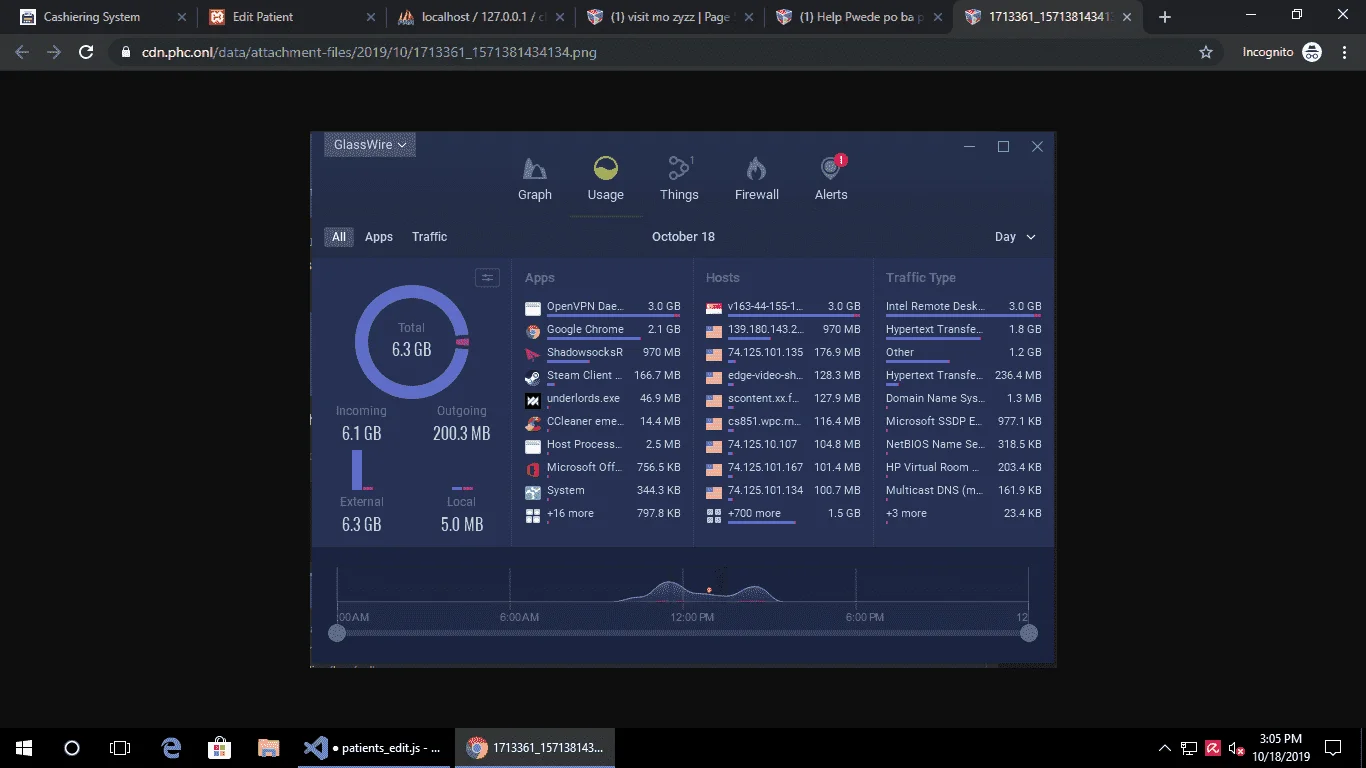The height and width of the screenshot is (768, 1366).
Task: Click the flag icon beside host v163-44-155-1
Action: tap(714, 307)
